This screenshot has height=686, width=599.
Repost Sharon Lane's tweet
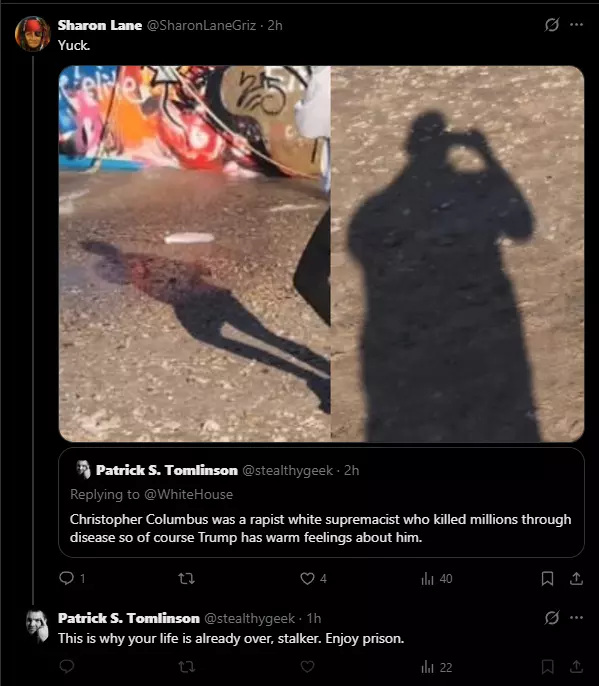[x=187, y=579]
